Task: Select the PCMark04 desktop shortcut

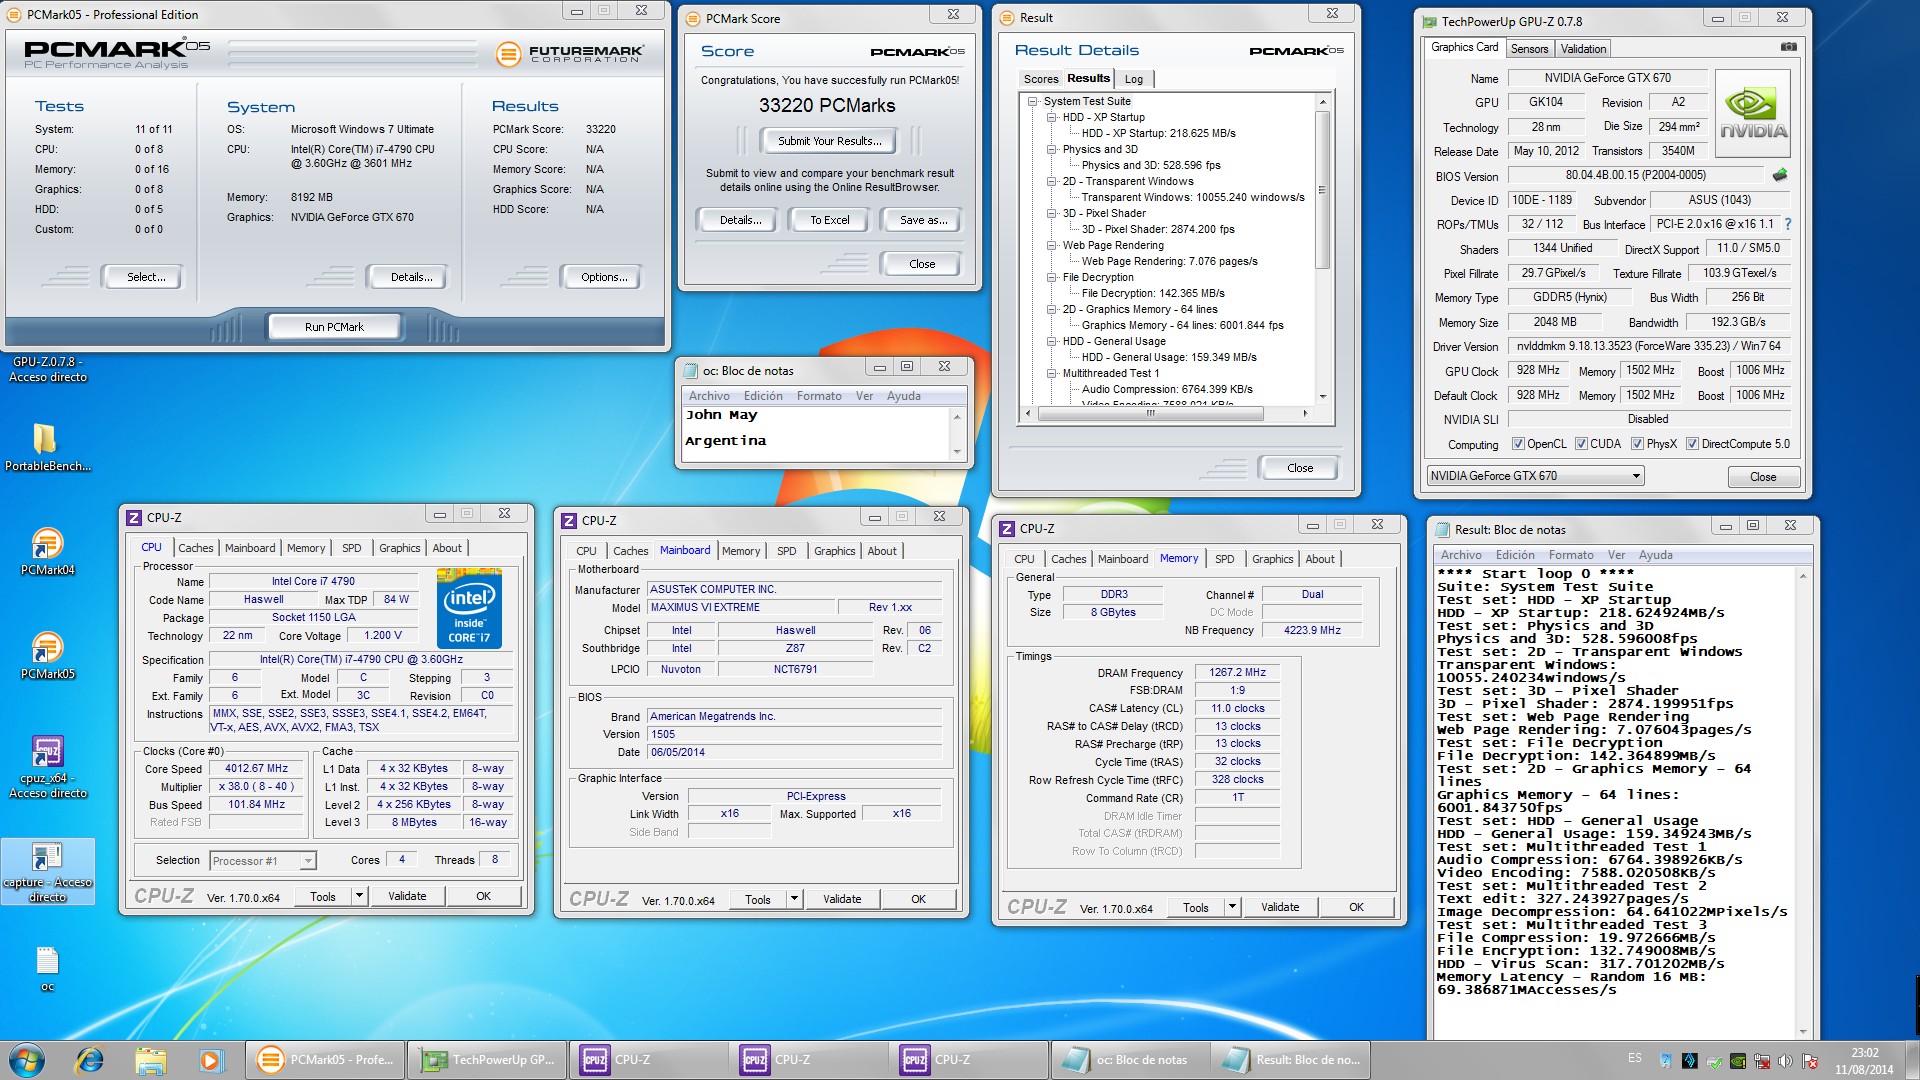Action: [48, 552]
